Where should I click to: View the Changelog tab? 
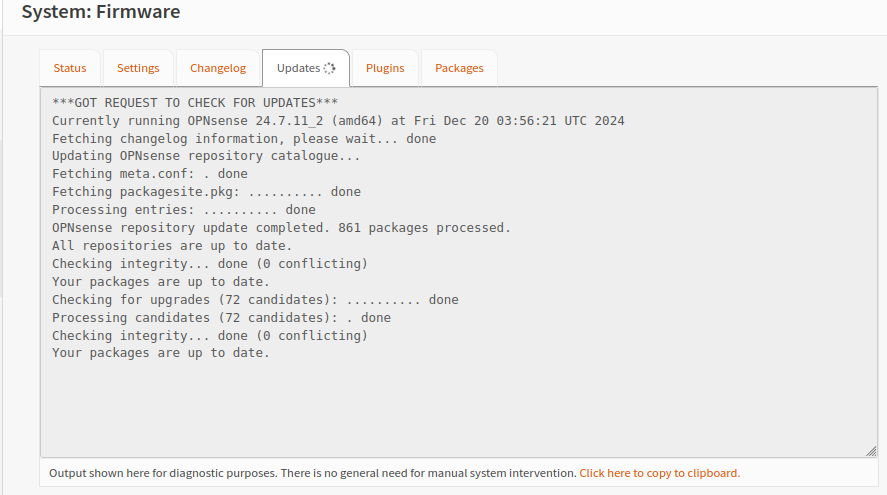coord(218,68)
